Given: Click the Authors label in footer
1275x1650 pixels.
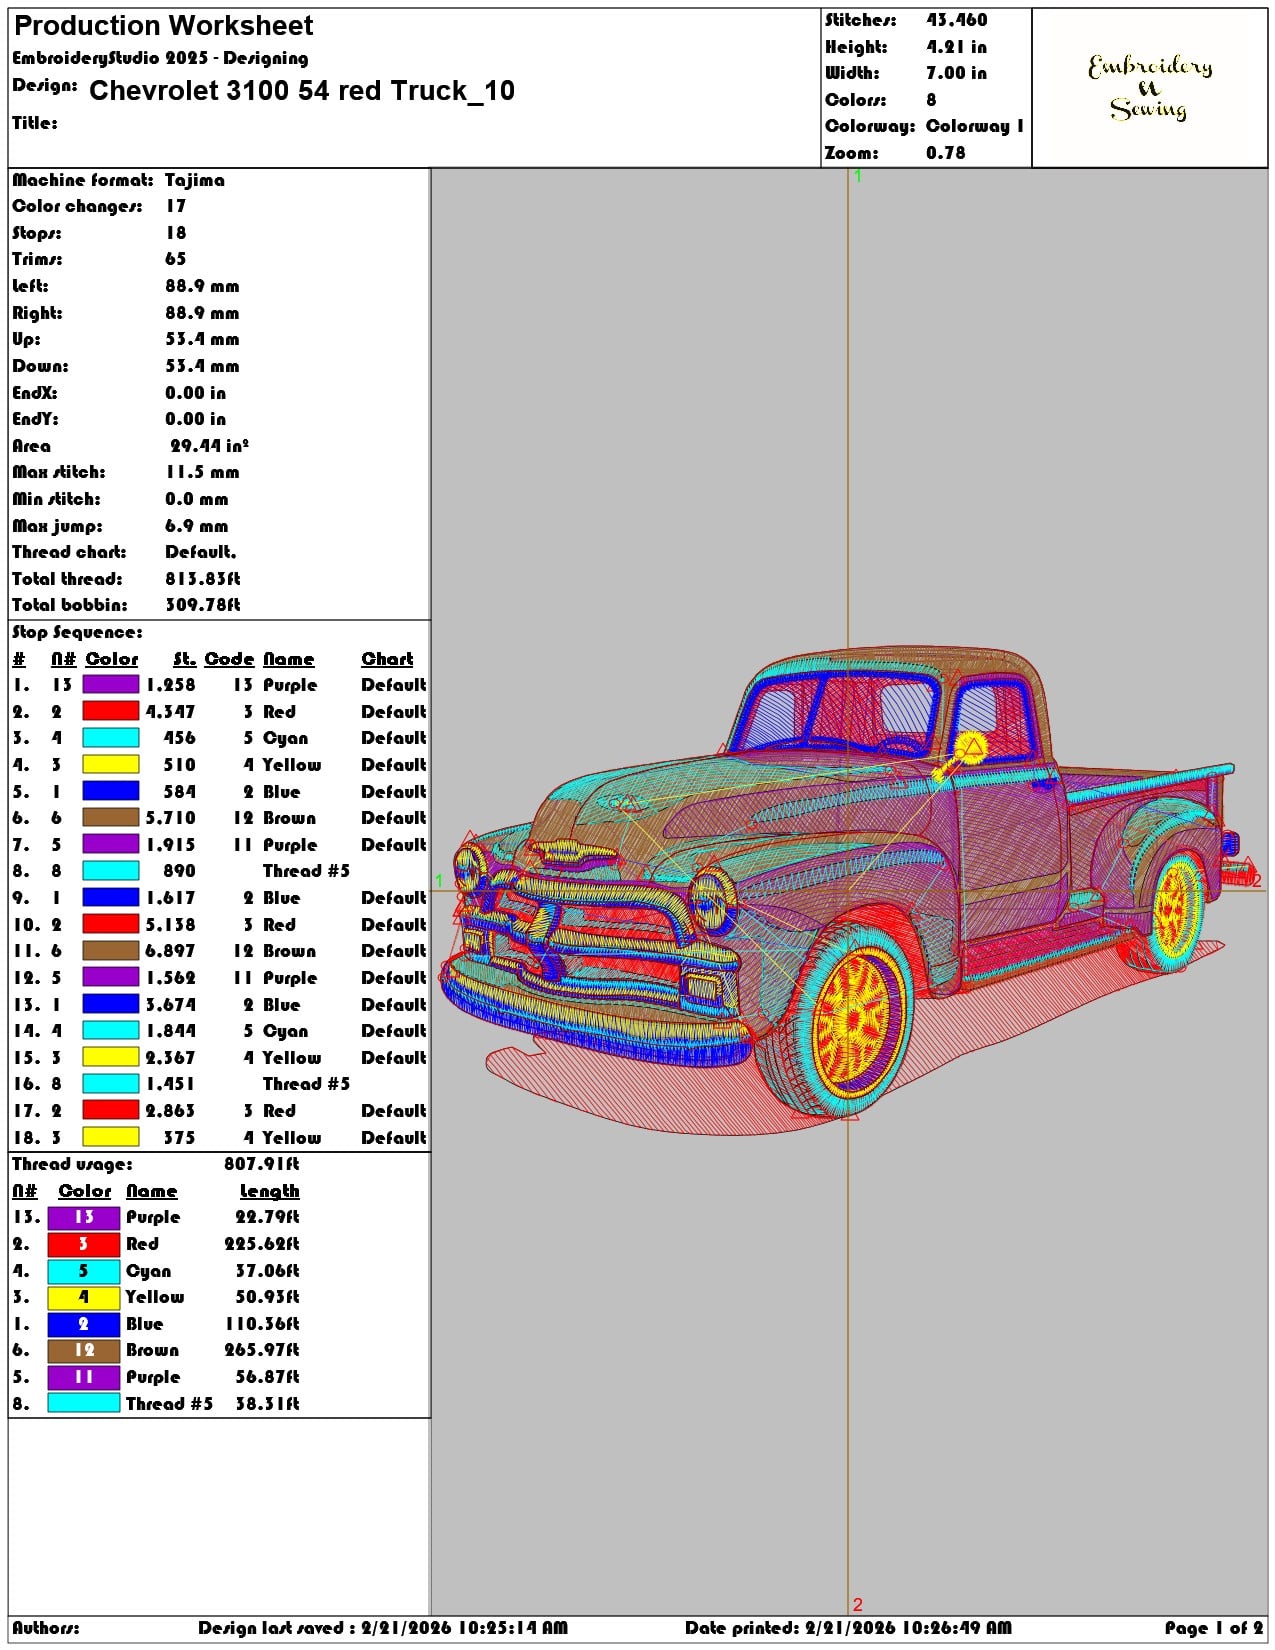Looking at the screenshot, I should point(46,1628).
